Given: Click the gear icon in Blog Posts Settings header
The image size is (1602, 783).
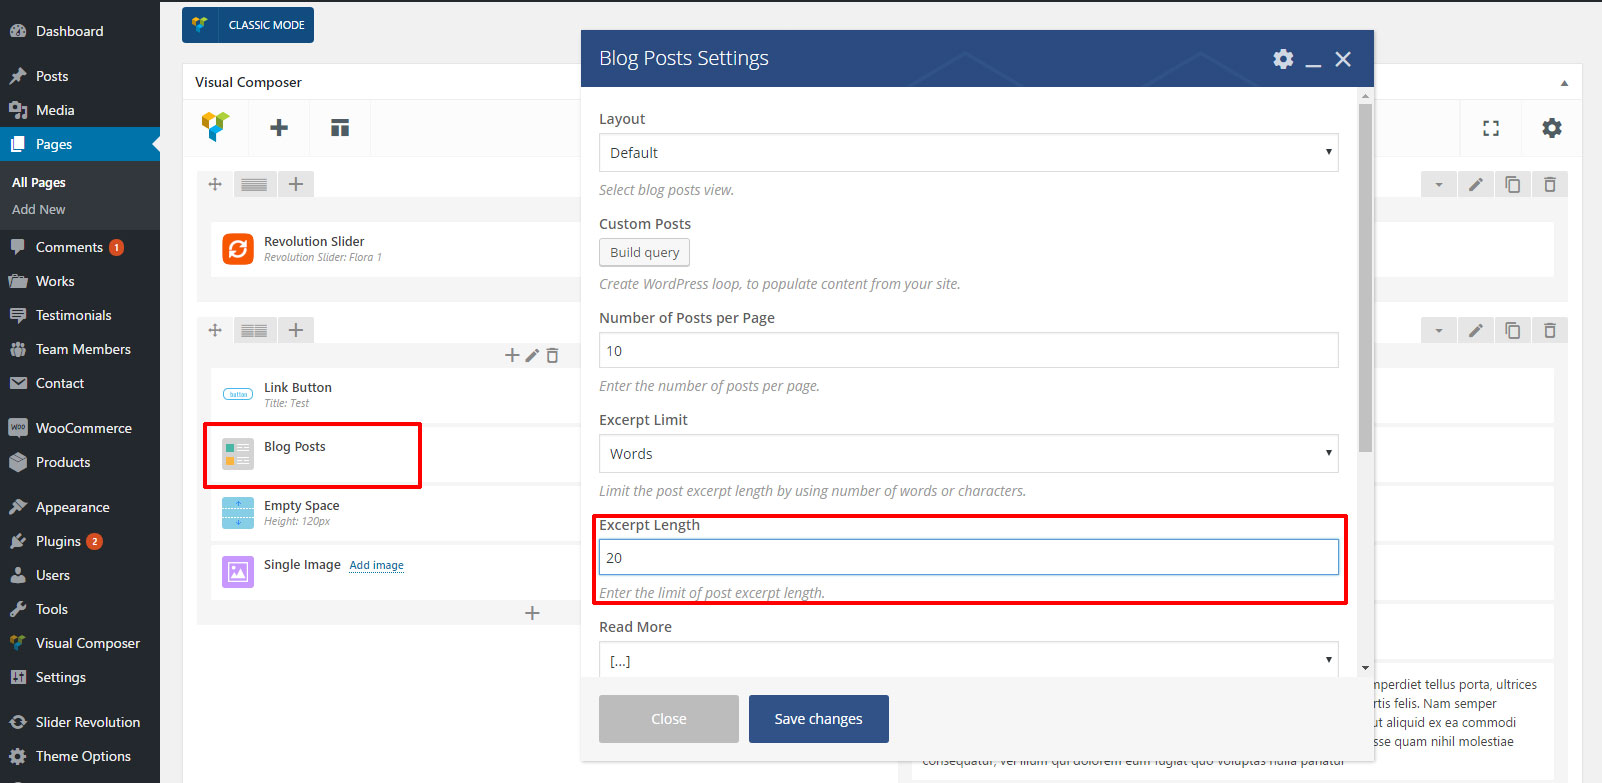Looking at the screenshot, I should (x=1283, y=59).
